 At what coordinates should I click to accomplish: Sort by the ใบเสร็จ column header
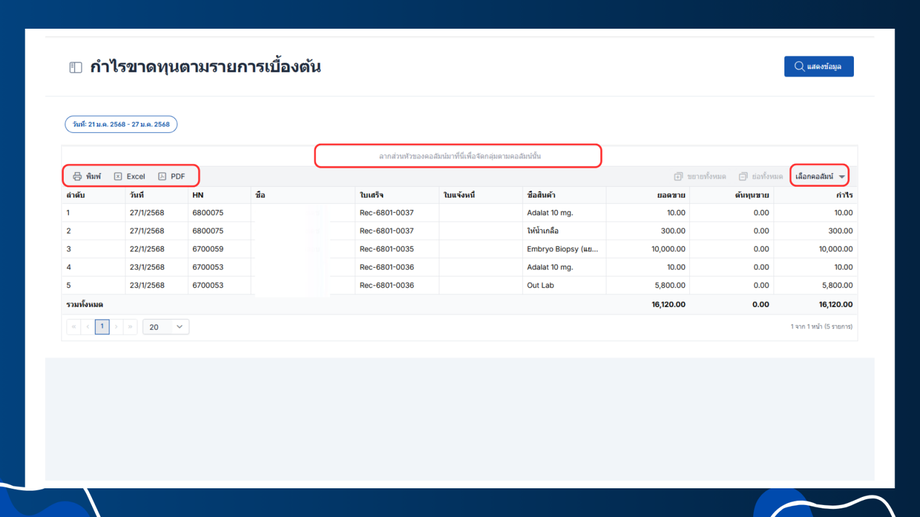click(x=397, y=195)
